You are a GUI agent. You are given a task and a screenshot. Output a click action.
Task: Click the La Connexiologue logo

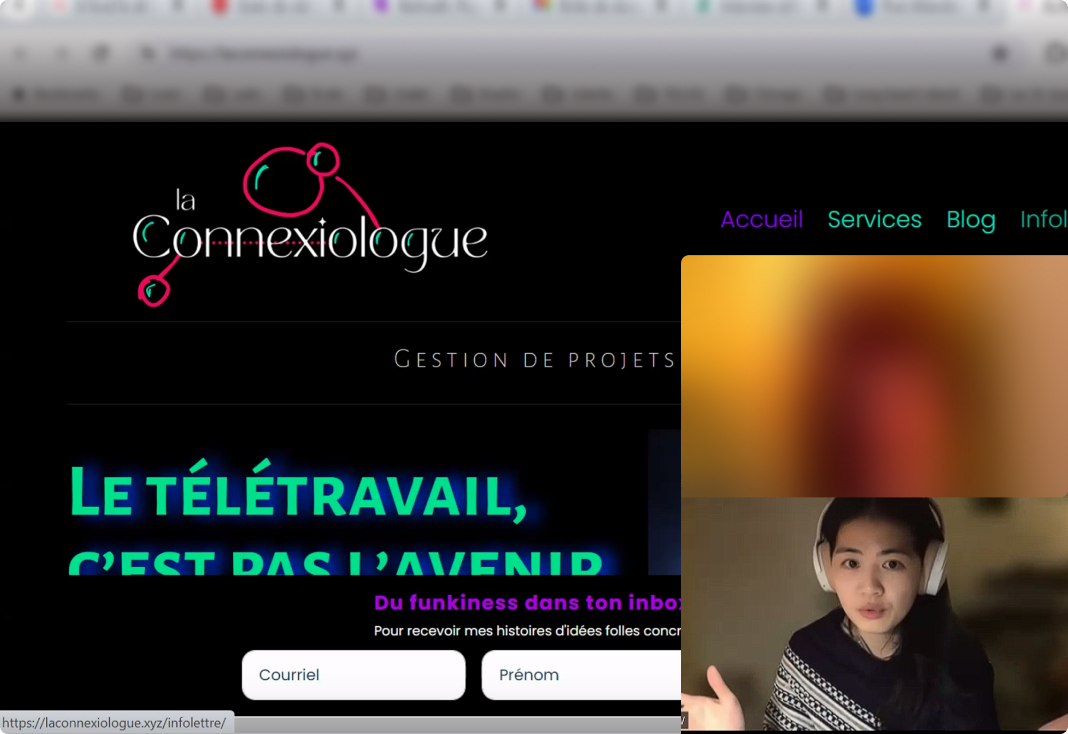310,225
